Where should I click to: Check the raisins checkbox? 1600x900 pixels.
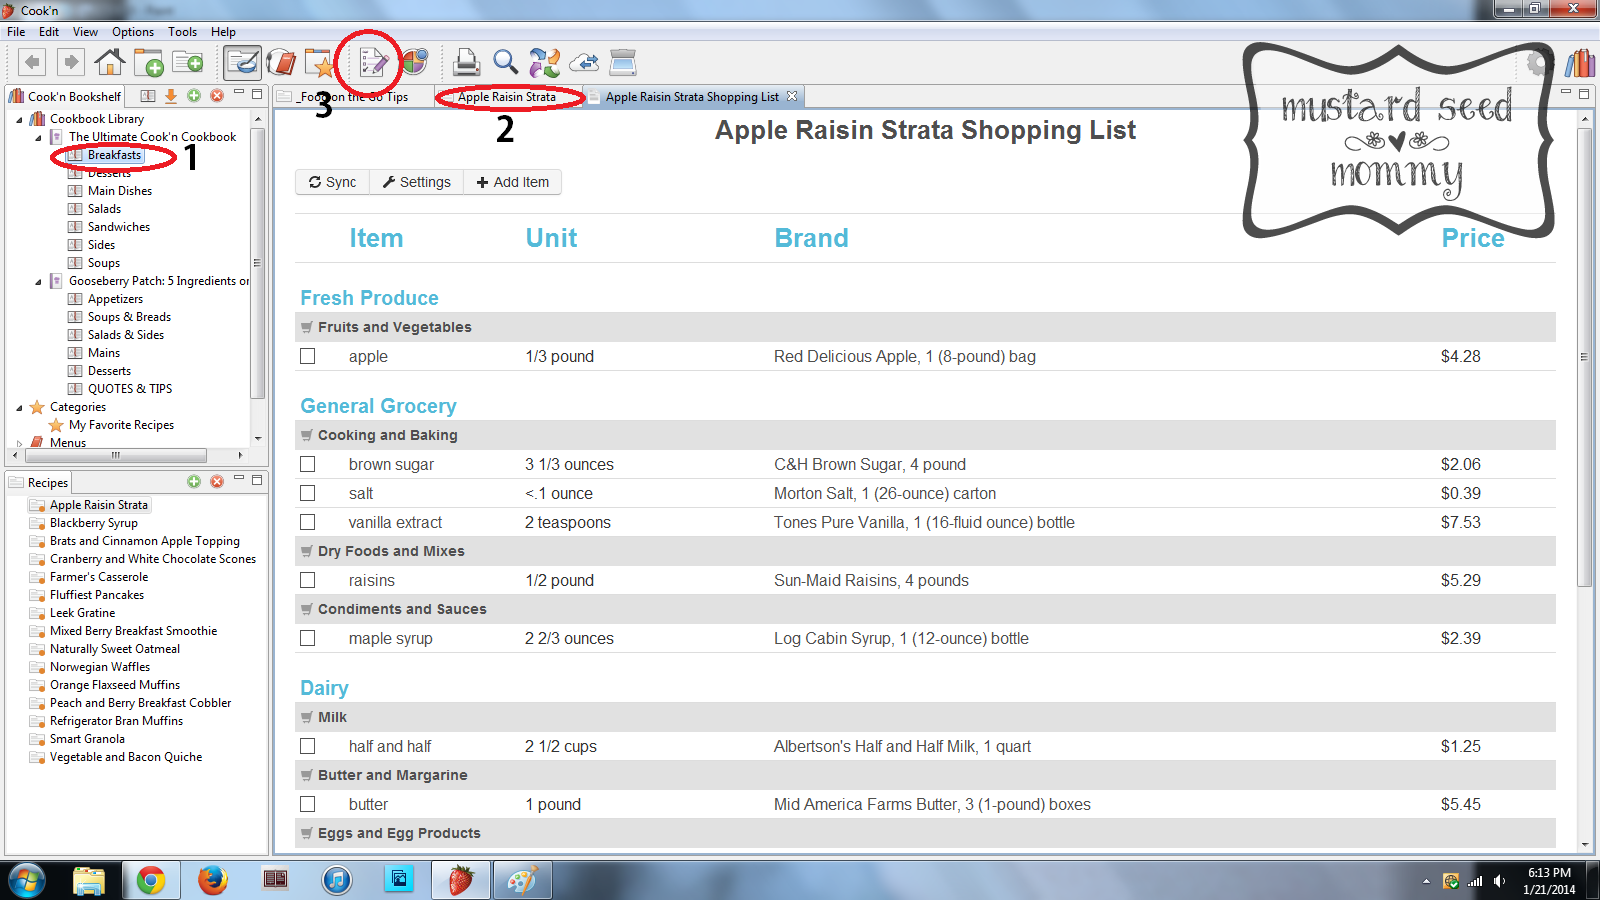308,580
